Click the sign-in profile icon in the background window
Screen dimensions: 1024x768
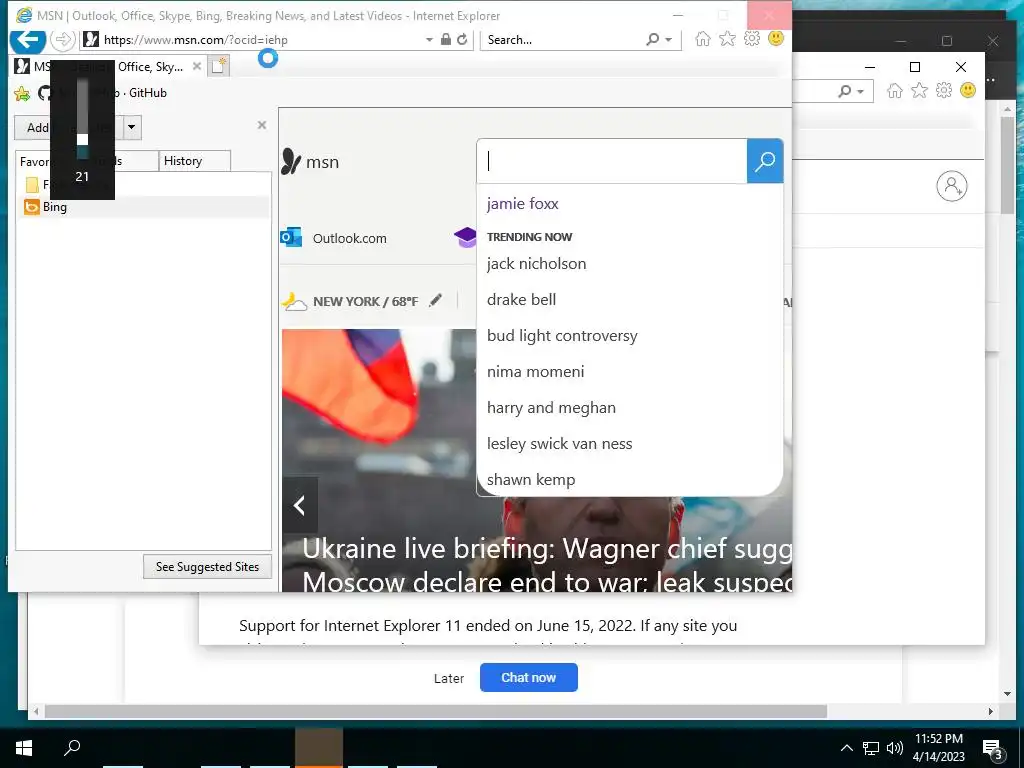[952, 187]
